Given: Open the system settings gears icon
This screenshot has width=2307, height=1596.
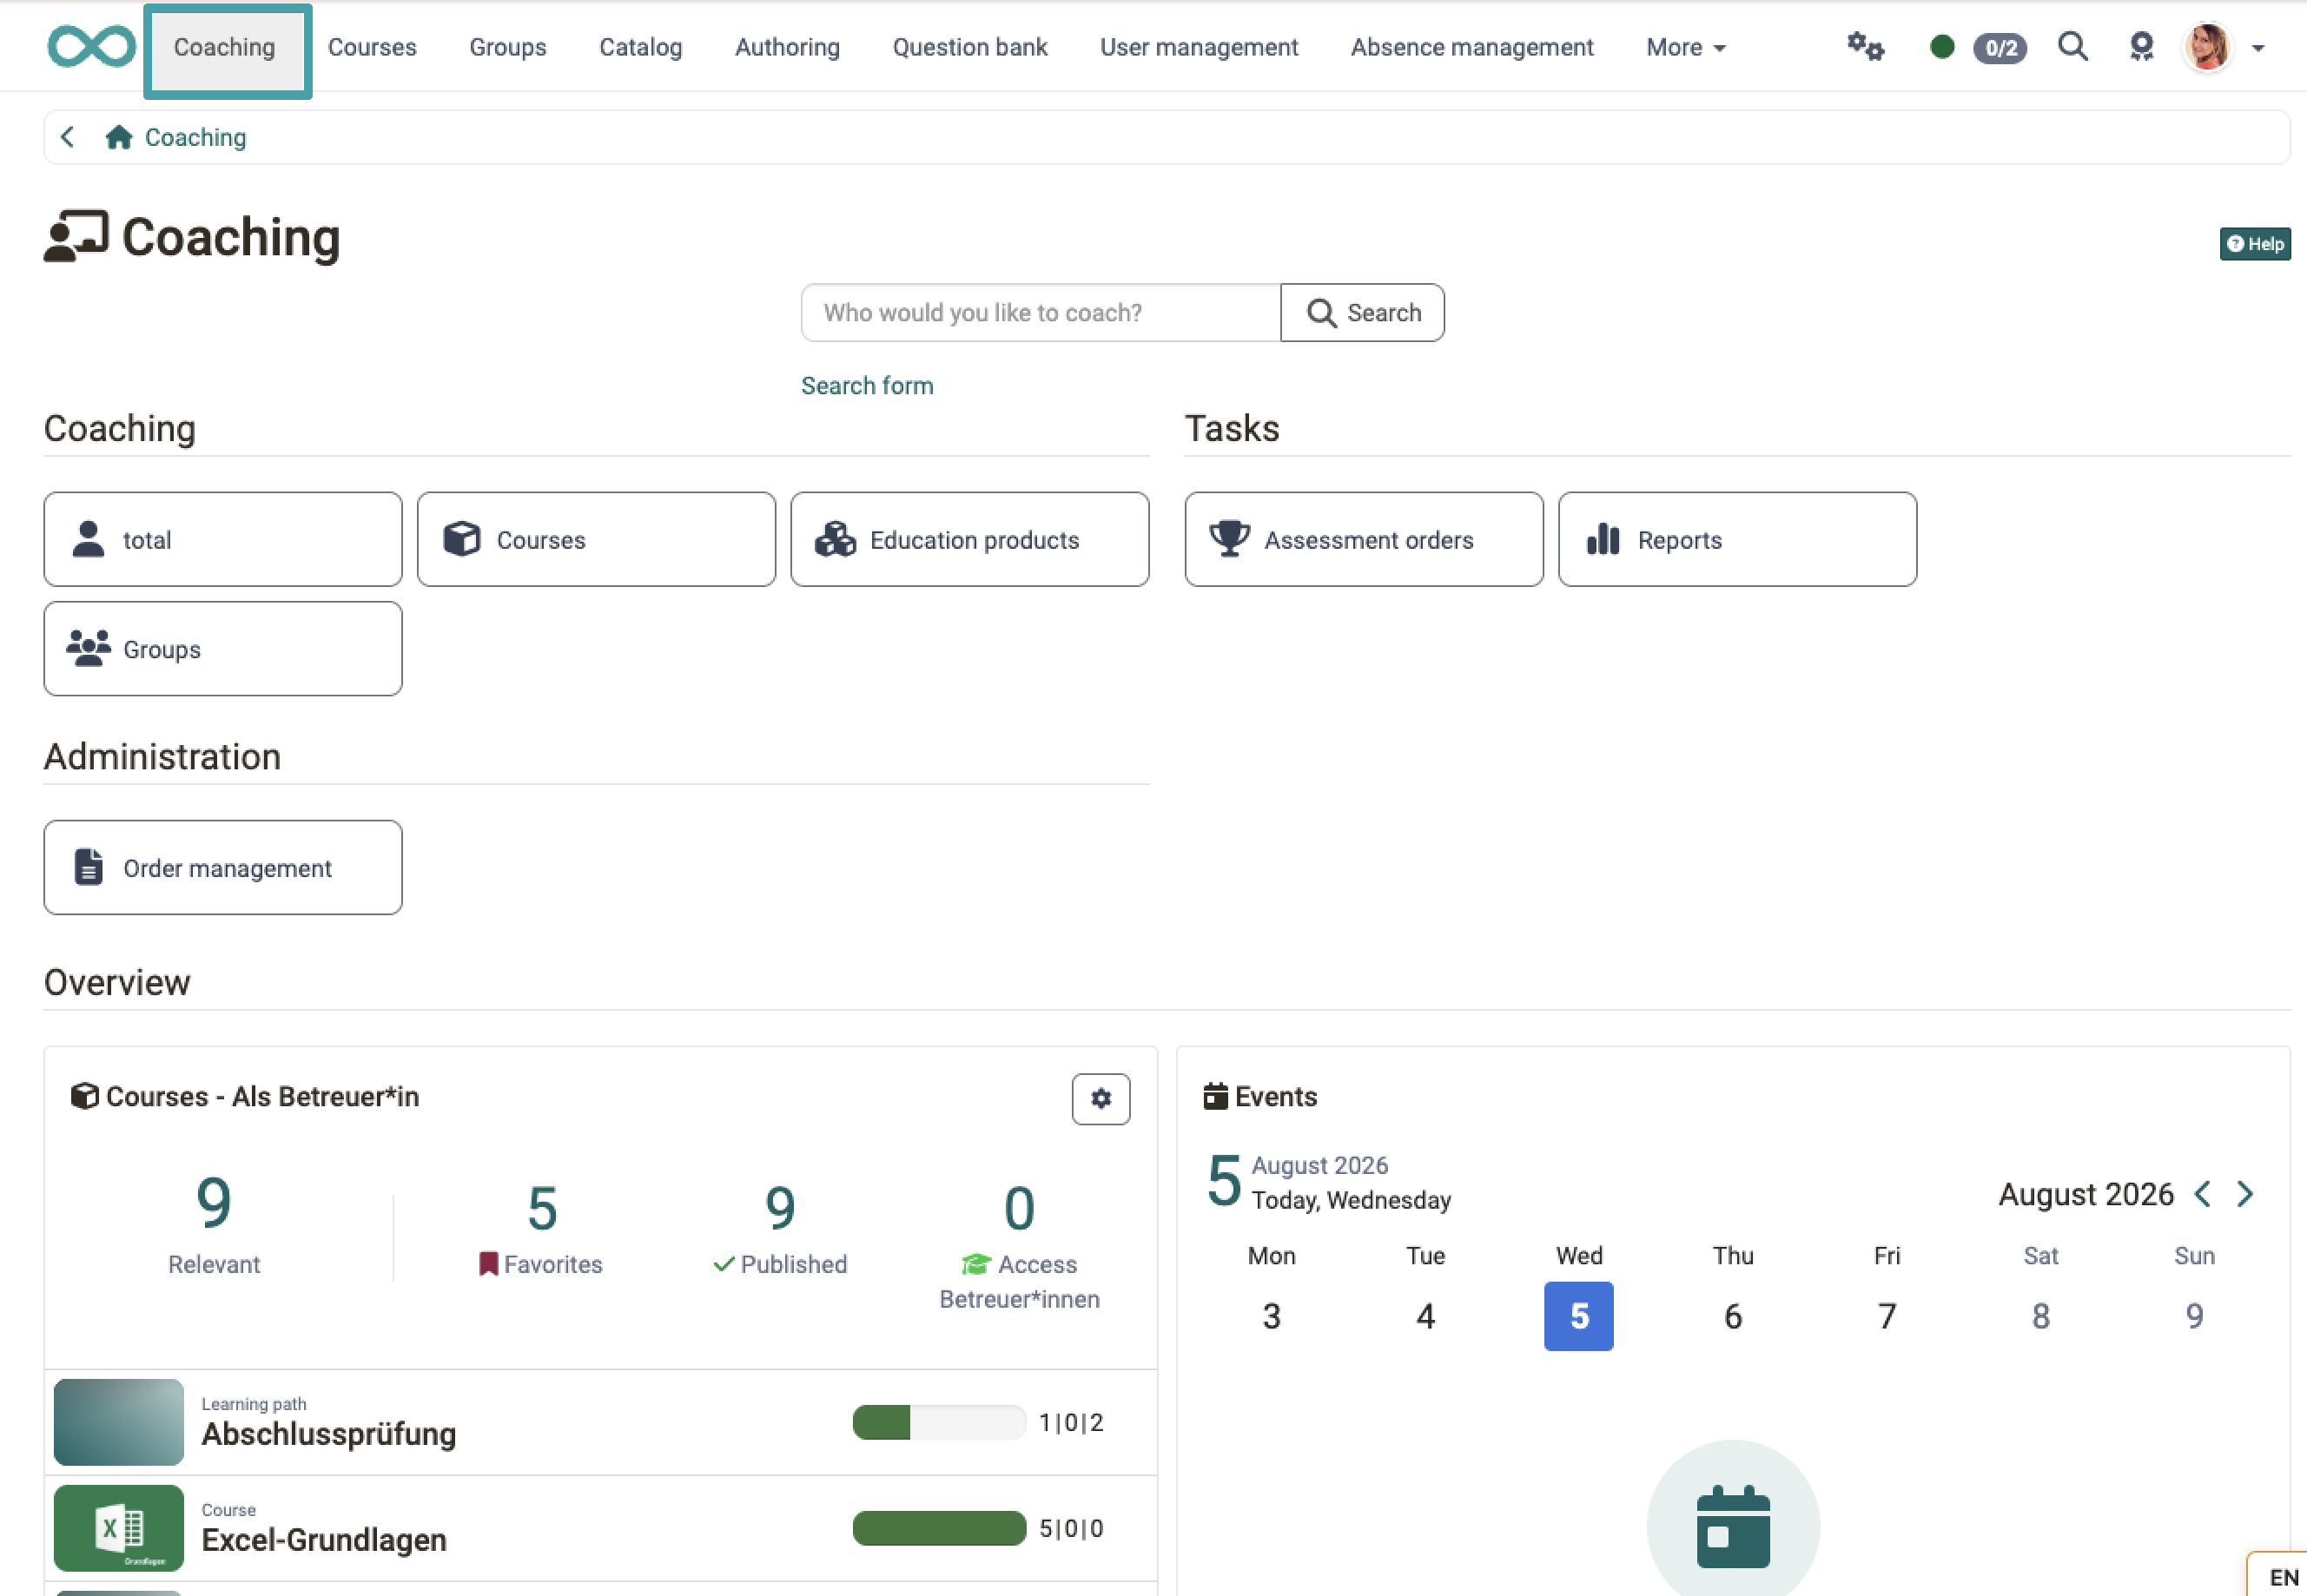Looking at the screenshot, I should coord(1865,47).
